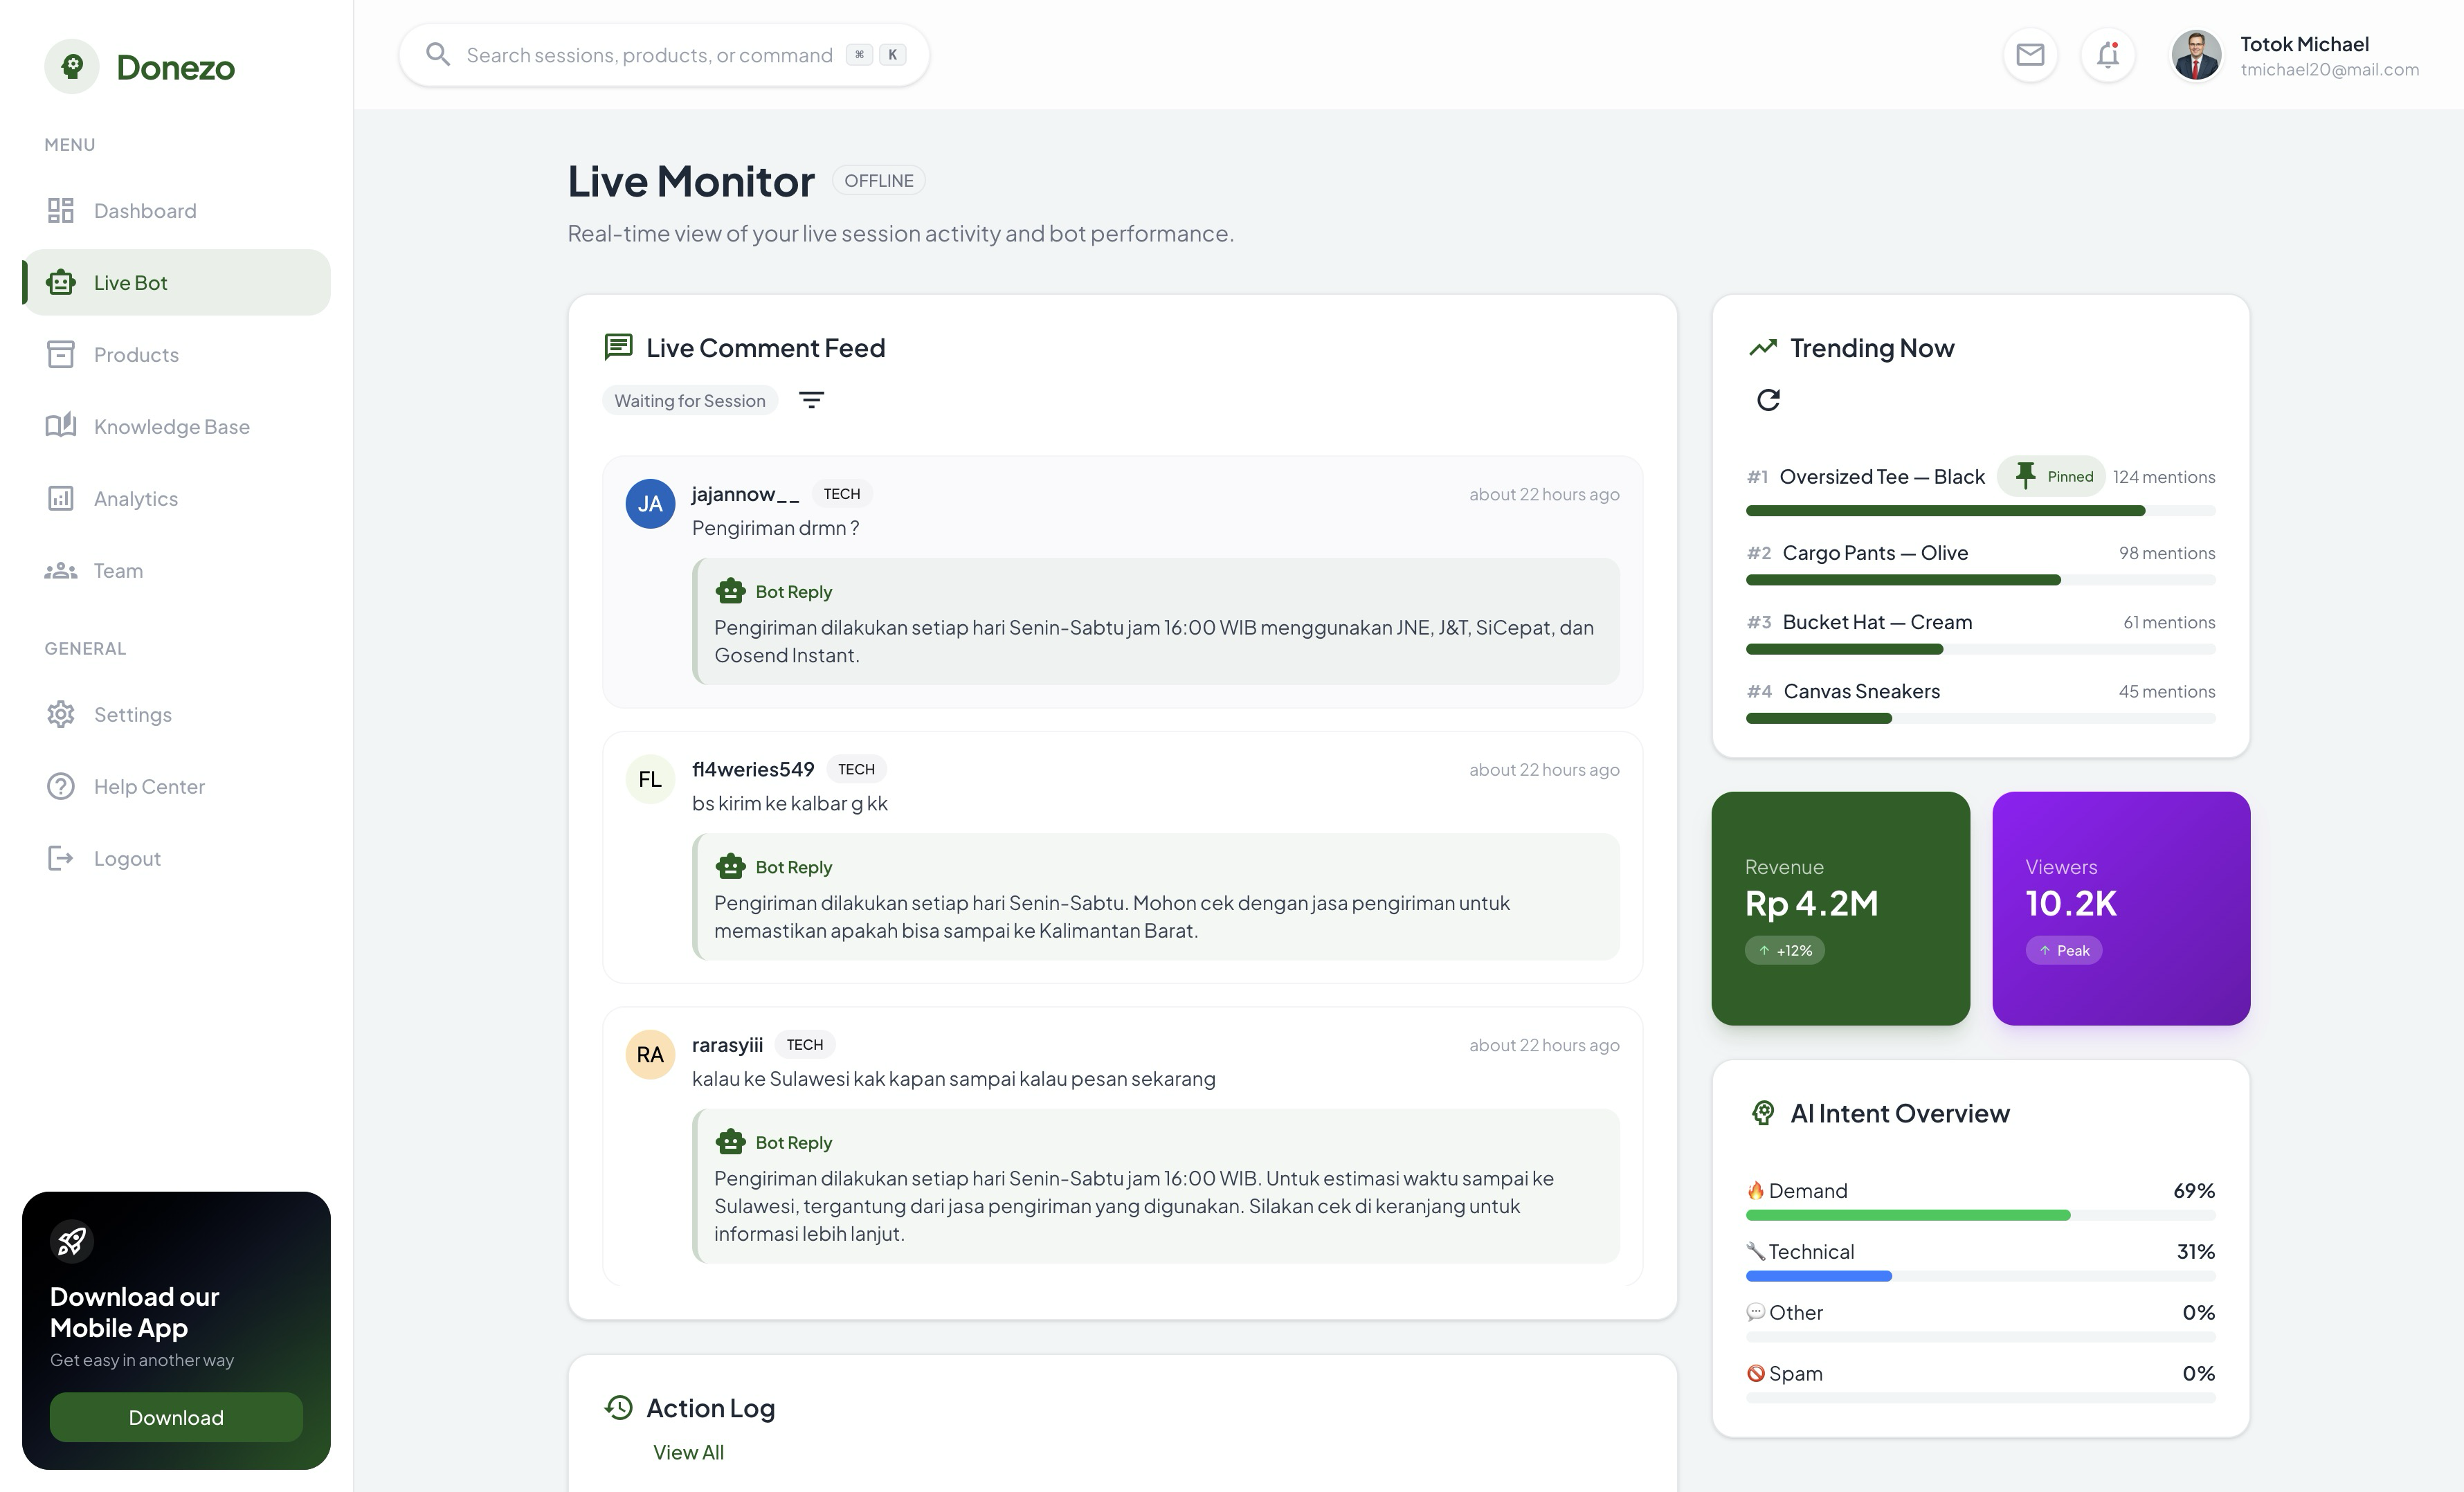Open the comment feed filter icon
The width and height of the screenshot is (2464, 1492).
[811, 400]
